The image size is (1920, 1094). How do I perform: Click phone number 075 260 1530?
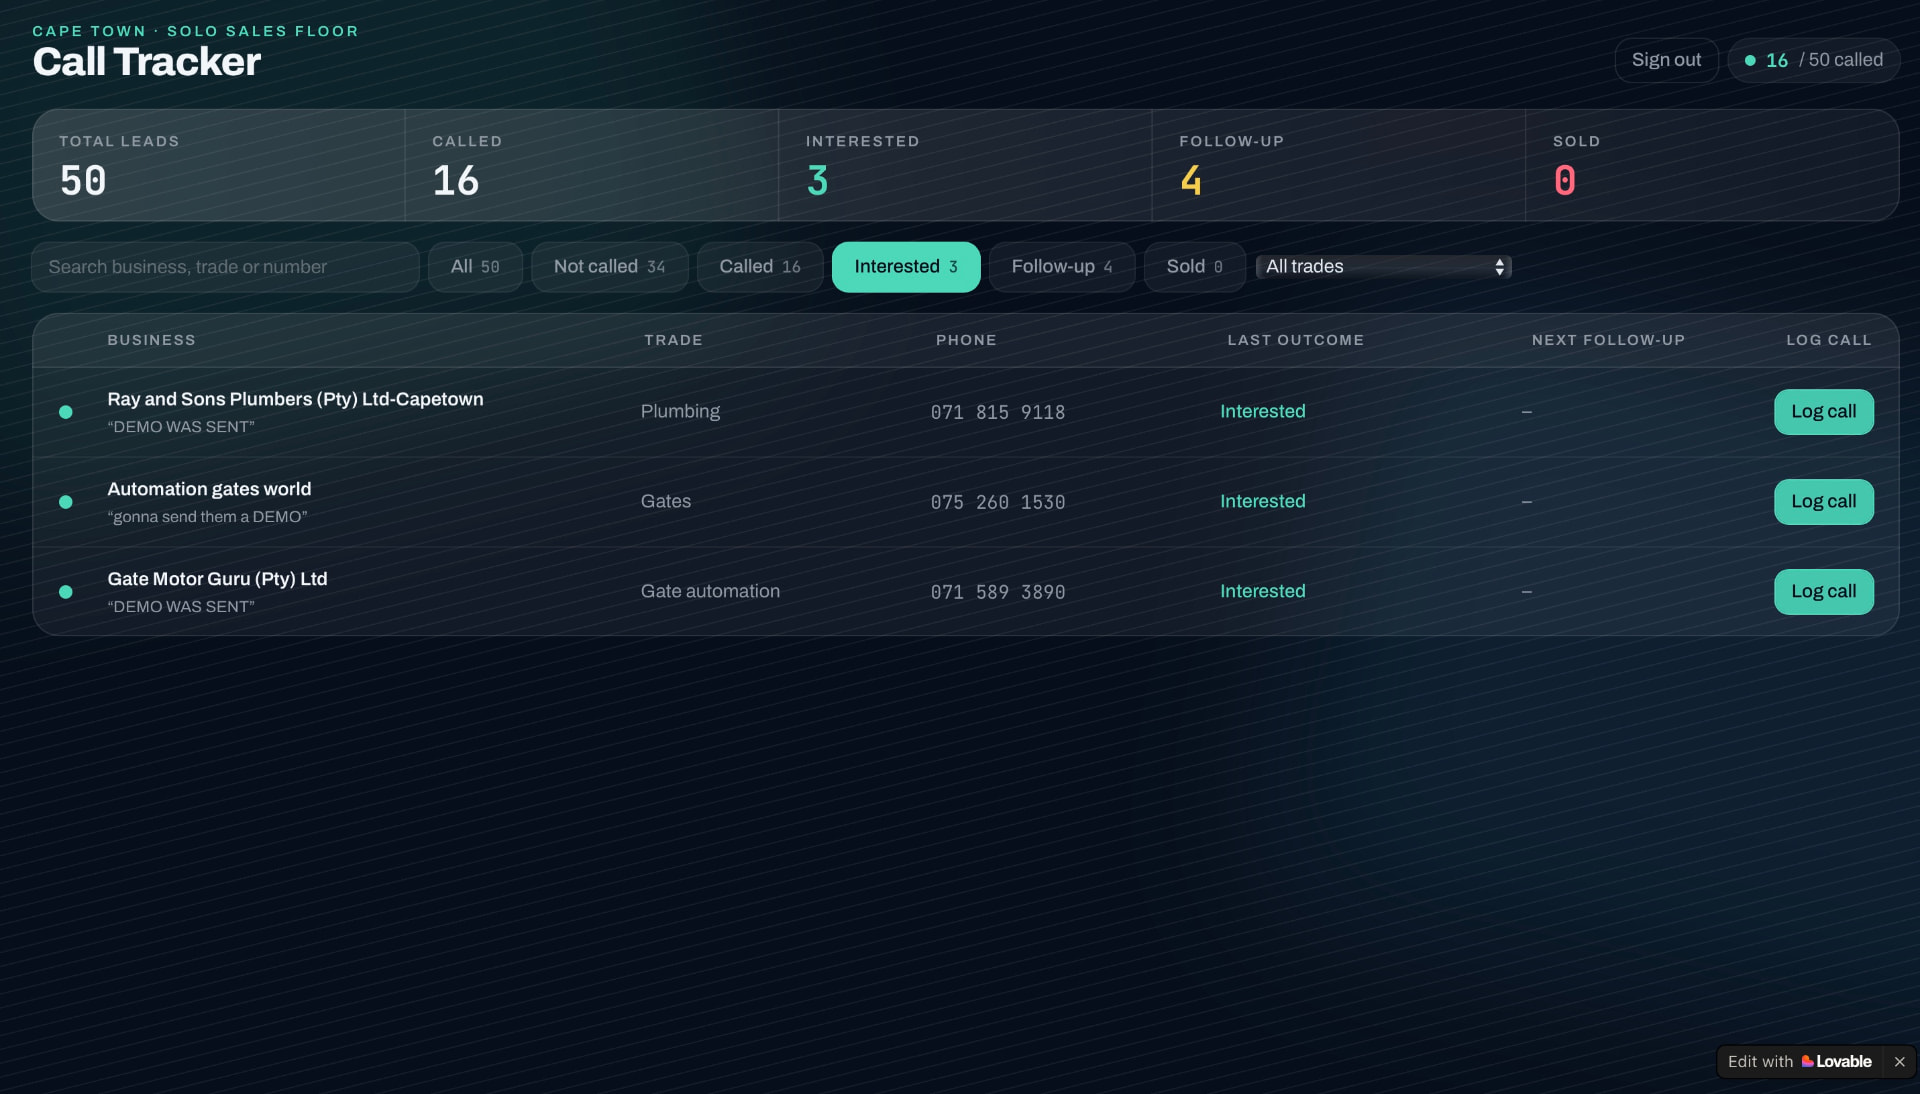coord(998,502)
